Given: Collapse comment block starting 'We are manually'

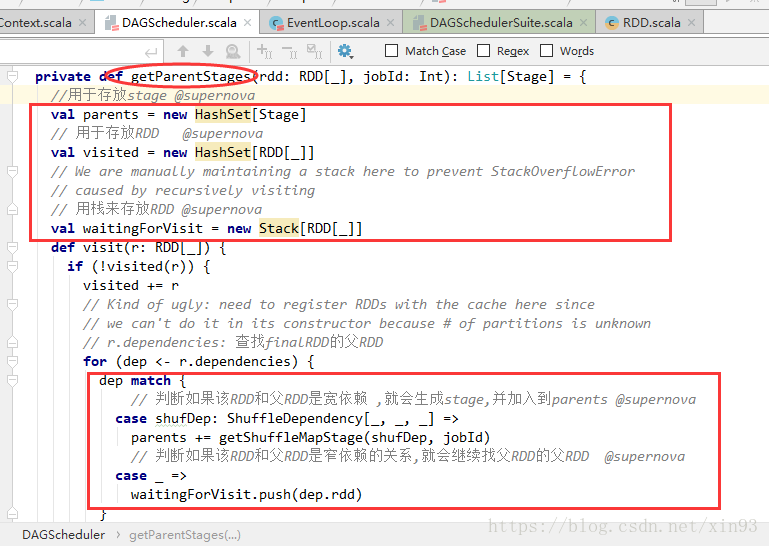Looking at the screenshot, I should pos(13,172).
